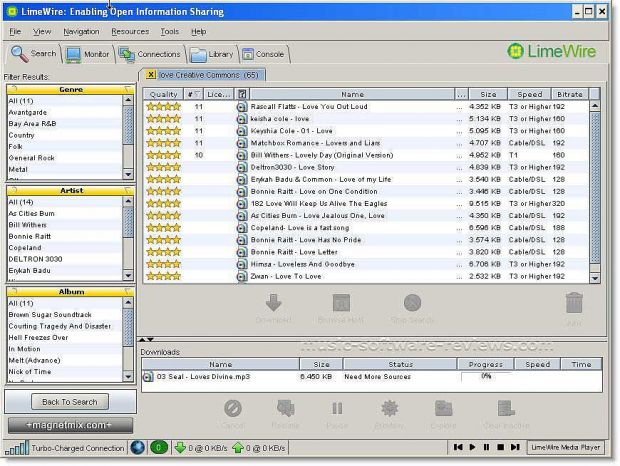Click the file icon for Rascall Flatts row
This screenshot has width=620, height=466.
click(x=241, y=107)
